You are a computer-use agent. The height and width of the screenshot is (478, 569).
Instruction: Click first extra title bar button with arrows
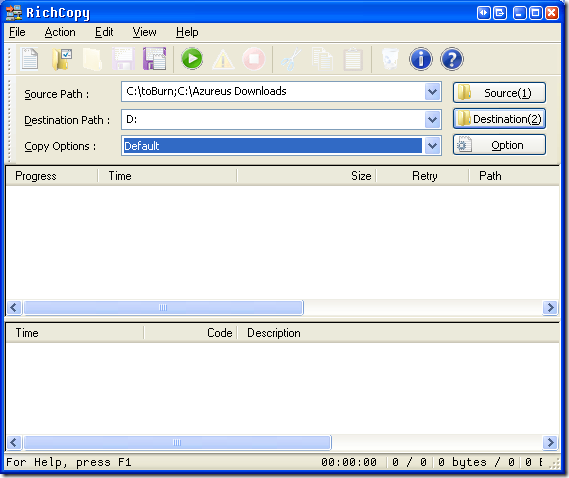484,13
